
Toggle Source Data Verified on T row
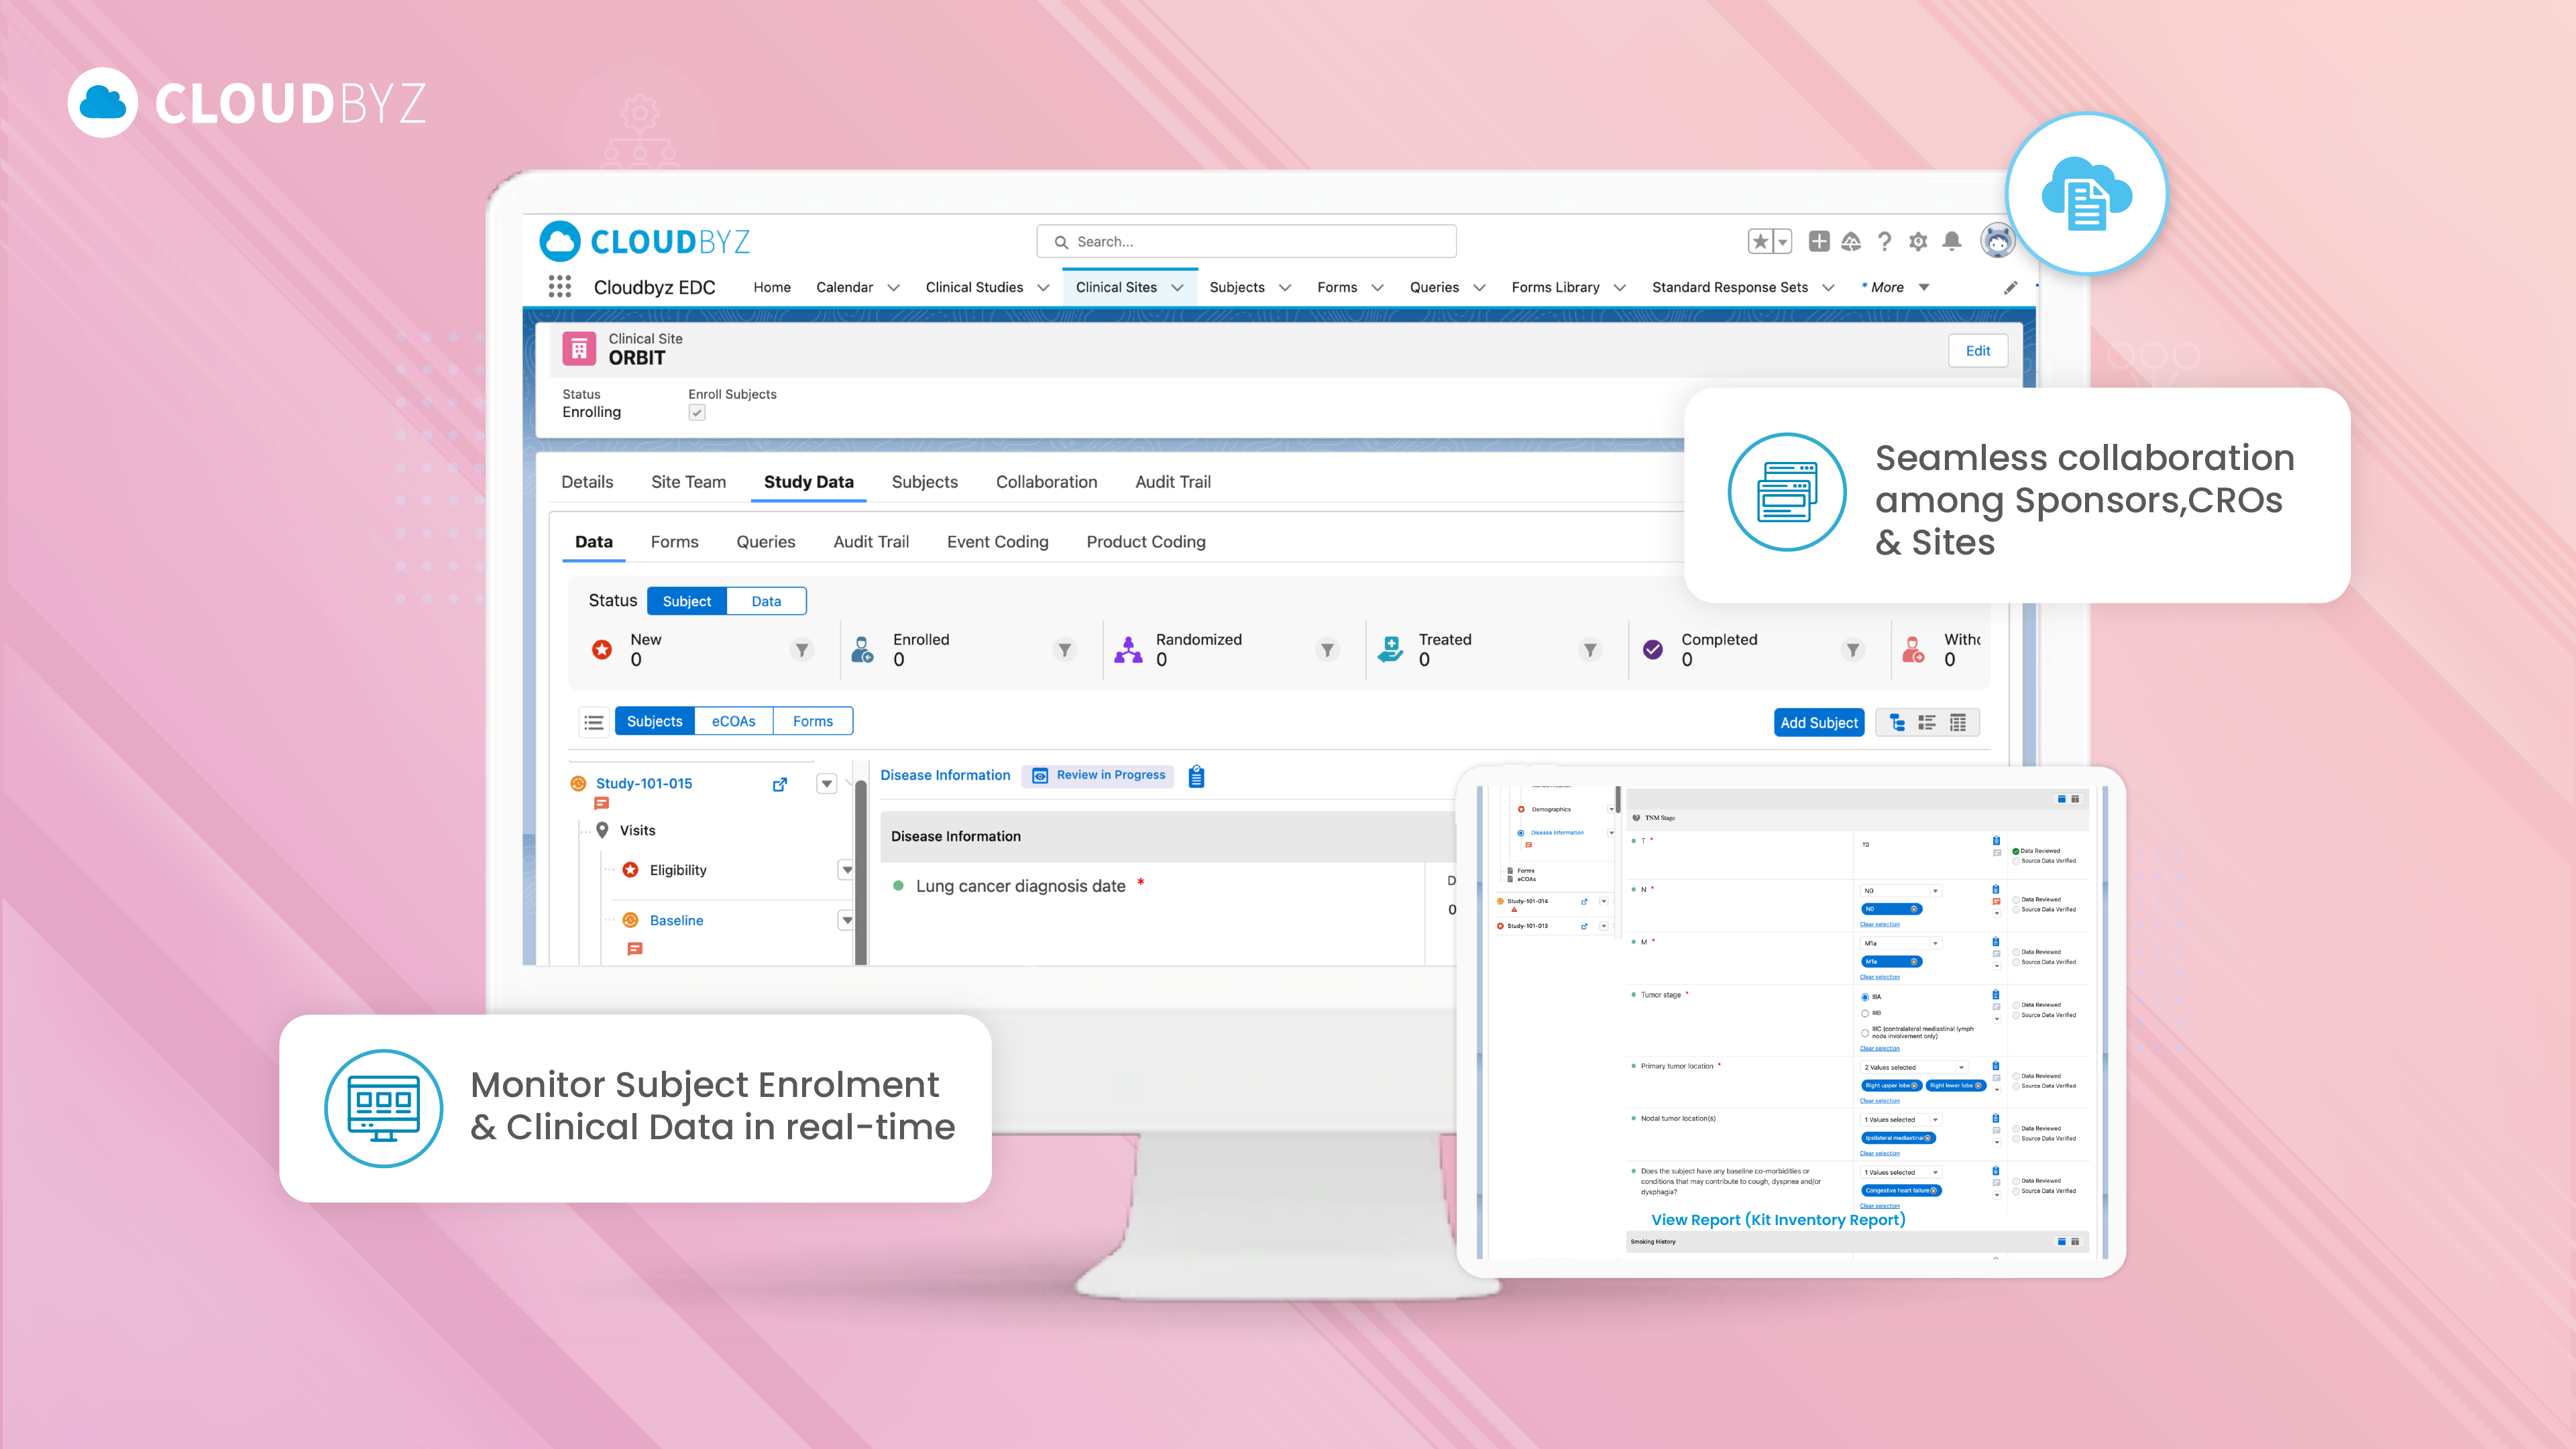2016,861
